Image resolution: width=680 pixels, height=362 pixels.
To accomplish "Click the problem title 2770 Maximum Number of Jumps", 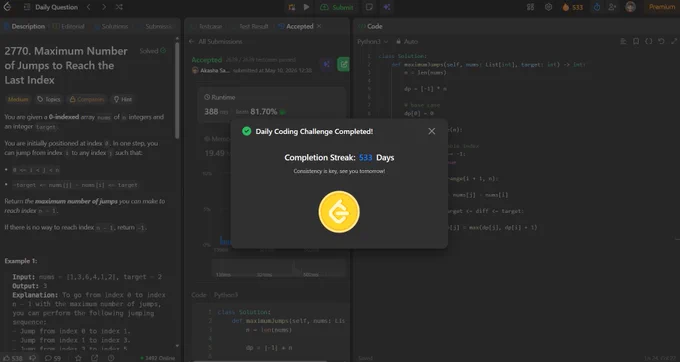I will (x=66, y=65).
